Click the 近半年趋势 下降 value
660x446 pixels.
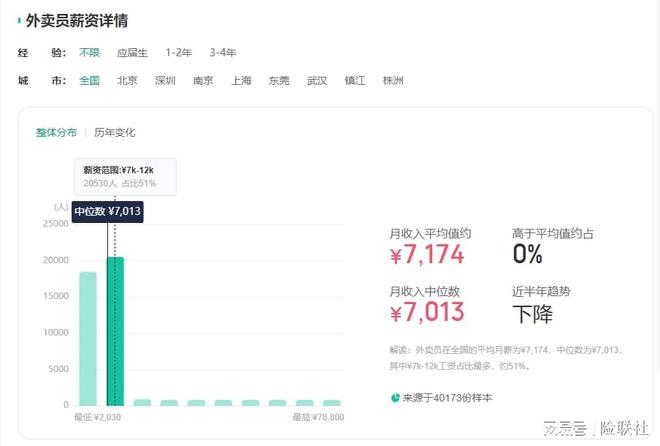coord(532,314)
